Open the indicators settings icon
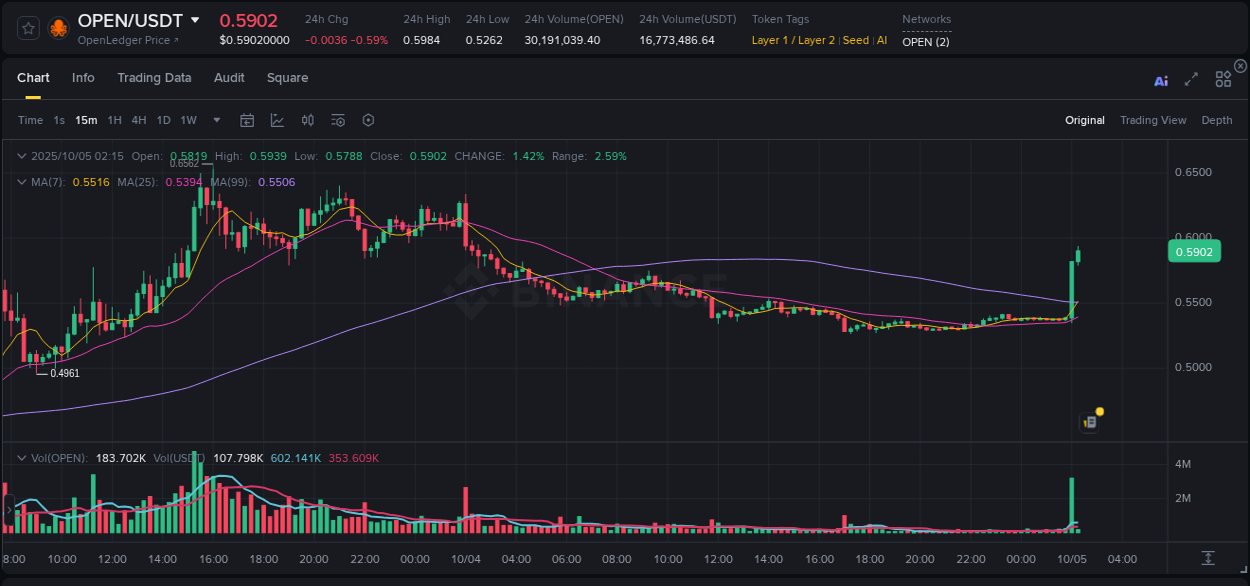The image size is (1250, 586). tap(338, 120)
